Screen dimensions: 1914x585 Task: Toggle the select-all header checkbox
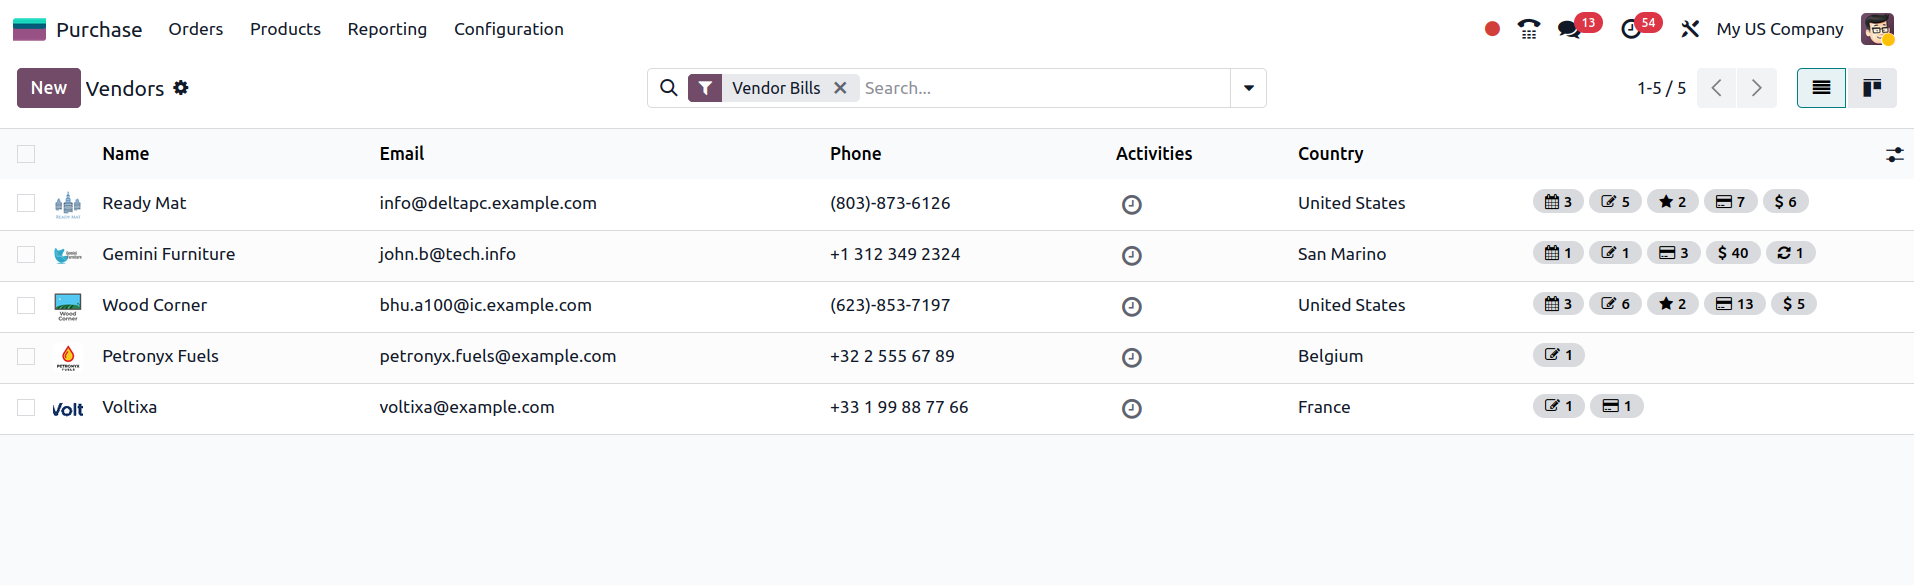pyautogui.click(x=26, y=154)
